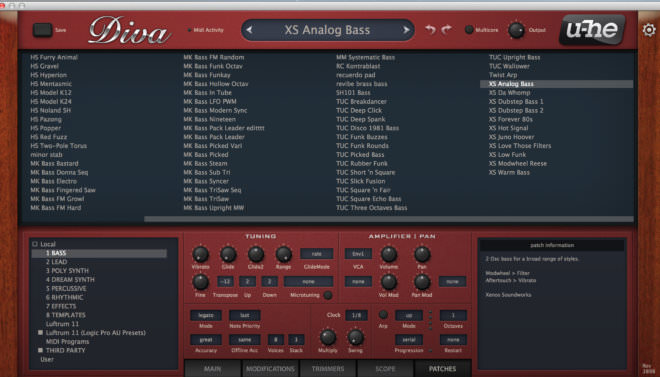Switch to the SCOPE tab
Image resolution: width=660 pixels, height=377 pixels.
(x=385, y=369)
